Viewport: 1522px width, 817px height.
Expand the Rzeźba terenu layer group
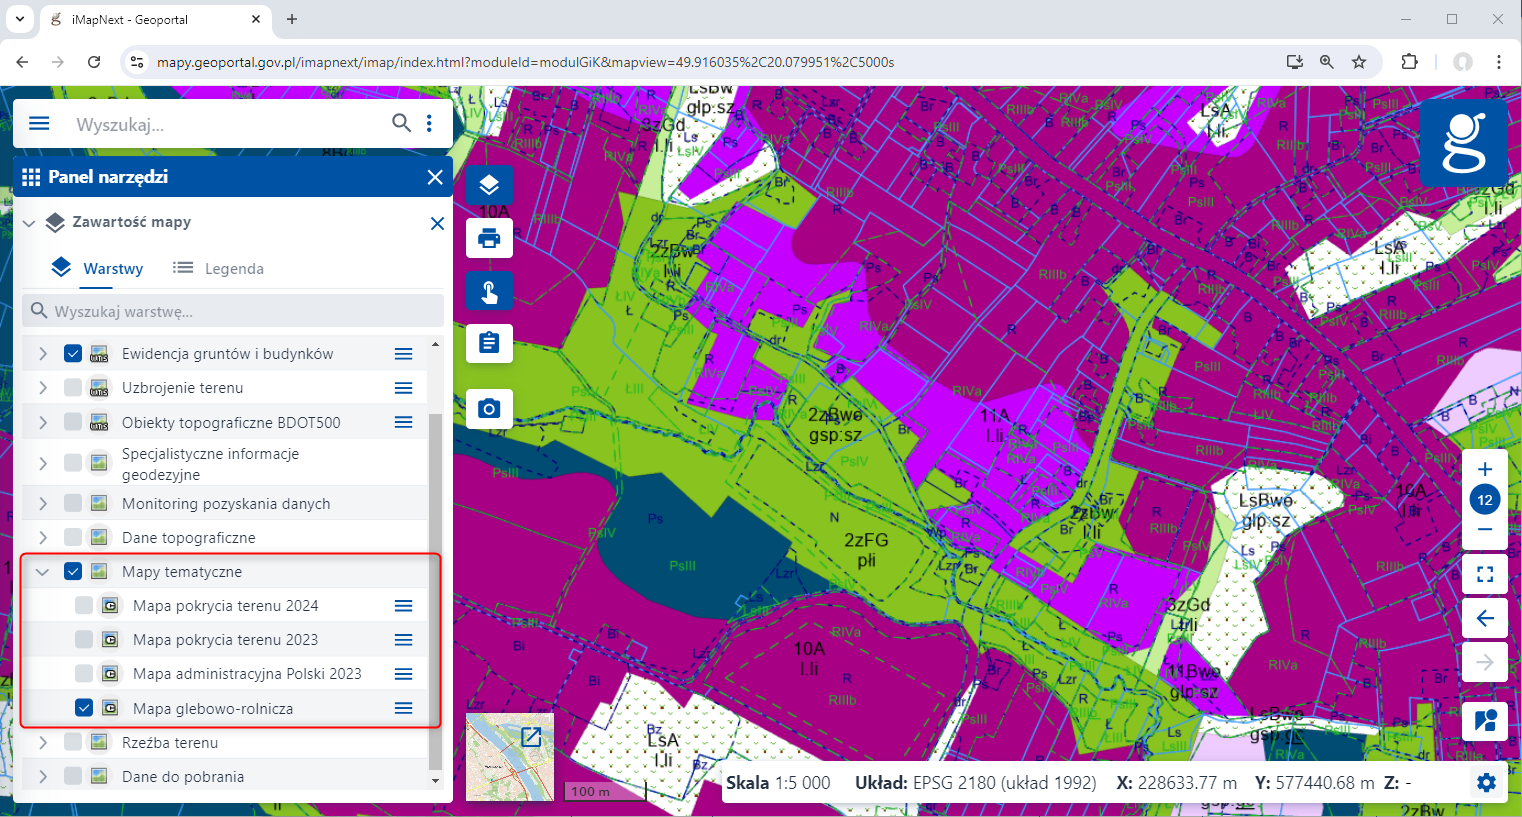click(42, 743)
